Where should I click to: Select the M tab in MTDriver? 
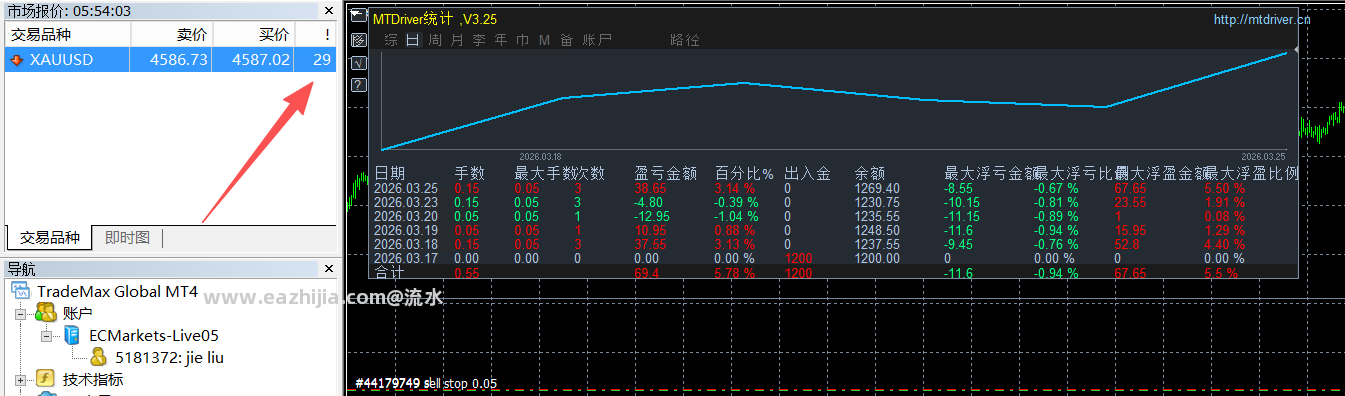[x=545, y=41]
